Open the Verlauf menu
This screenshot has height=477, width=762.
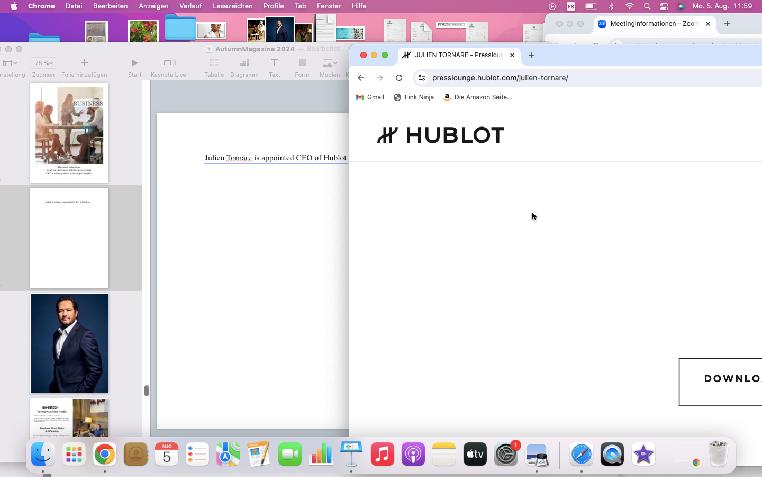coord(190,6)
